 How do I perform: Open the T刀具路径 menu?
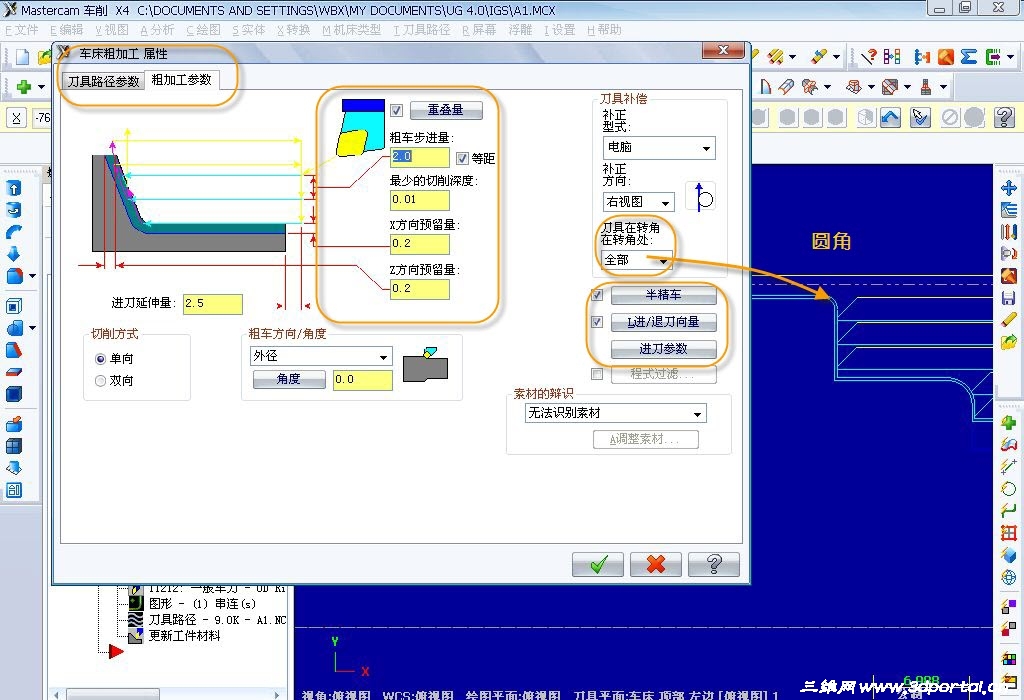tap(422, 30)
